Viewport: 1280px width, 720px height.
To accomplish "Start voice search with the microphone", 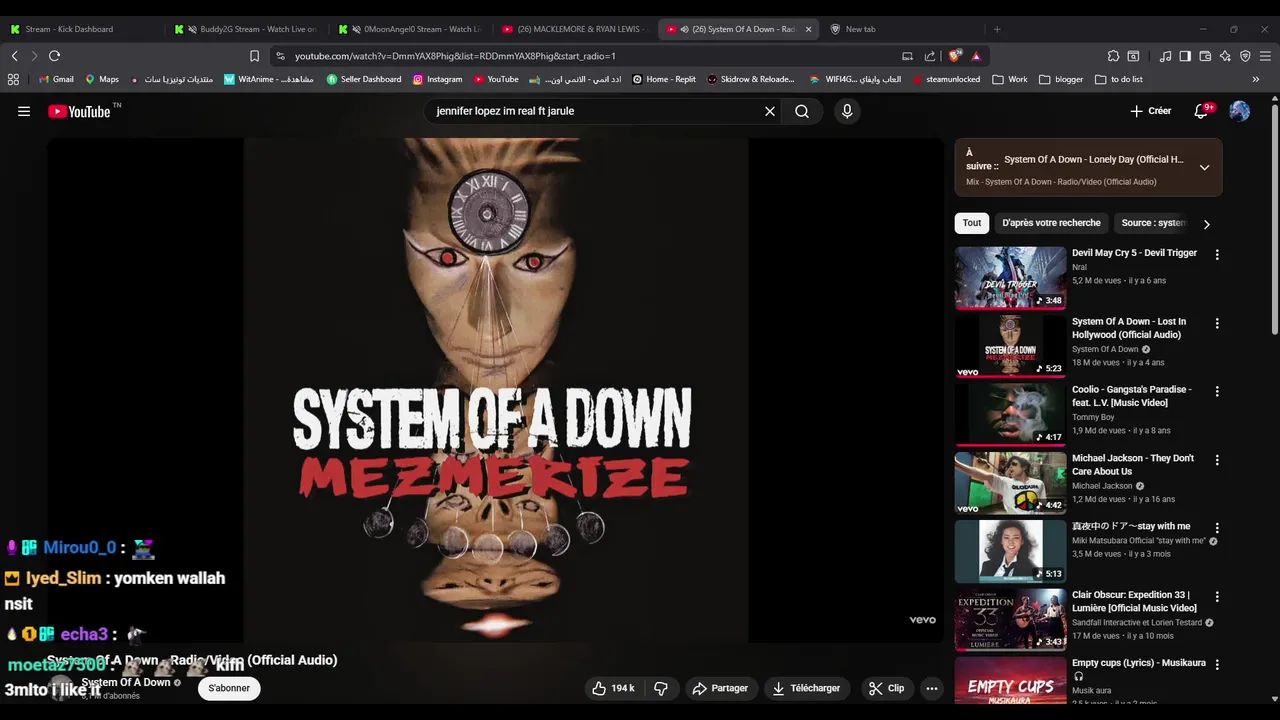I will [847, 111].
